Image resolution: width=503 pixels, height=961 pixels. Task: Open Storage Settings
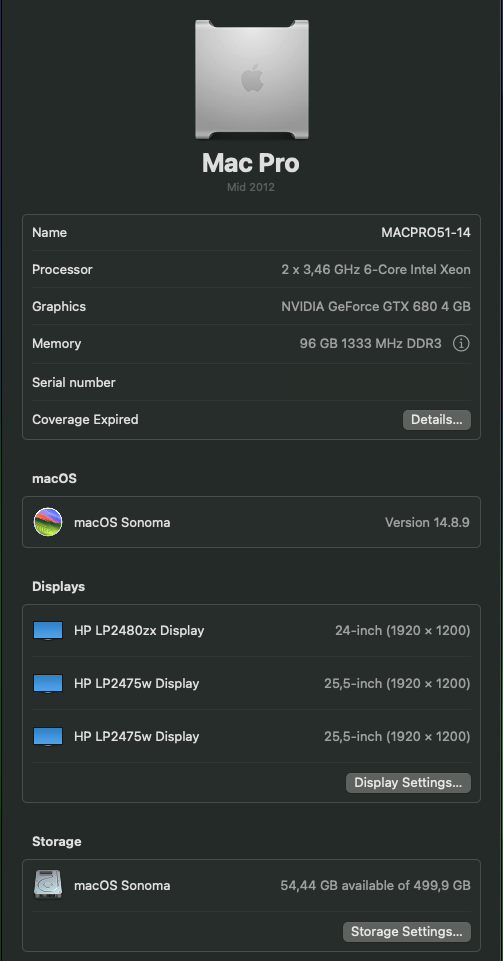[407, 932]
